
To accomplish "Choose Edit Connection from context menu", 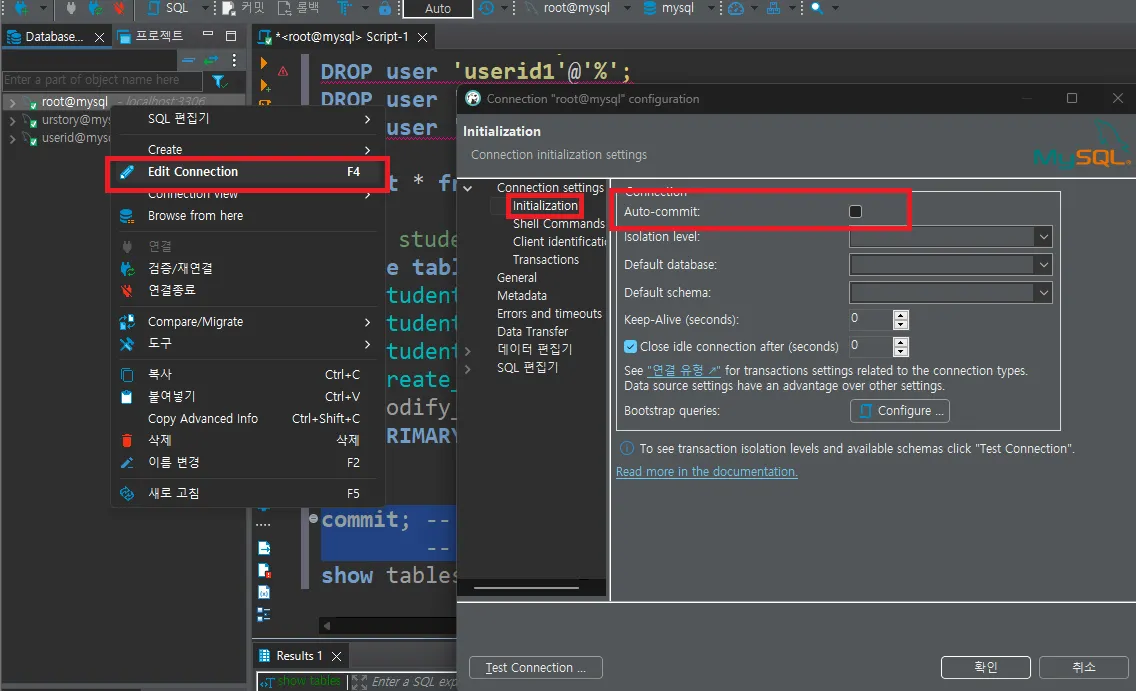I will 248,172.
